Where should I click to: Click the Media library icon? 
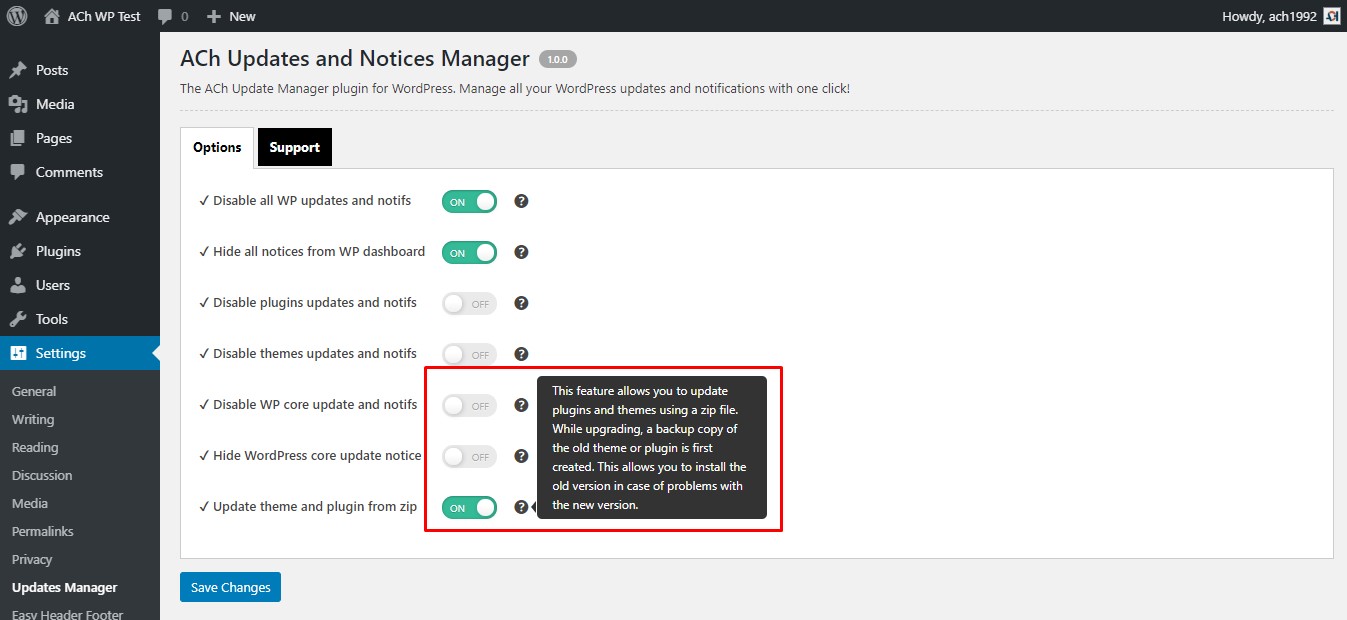18,104
